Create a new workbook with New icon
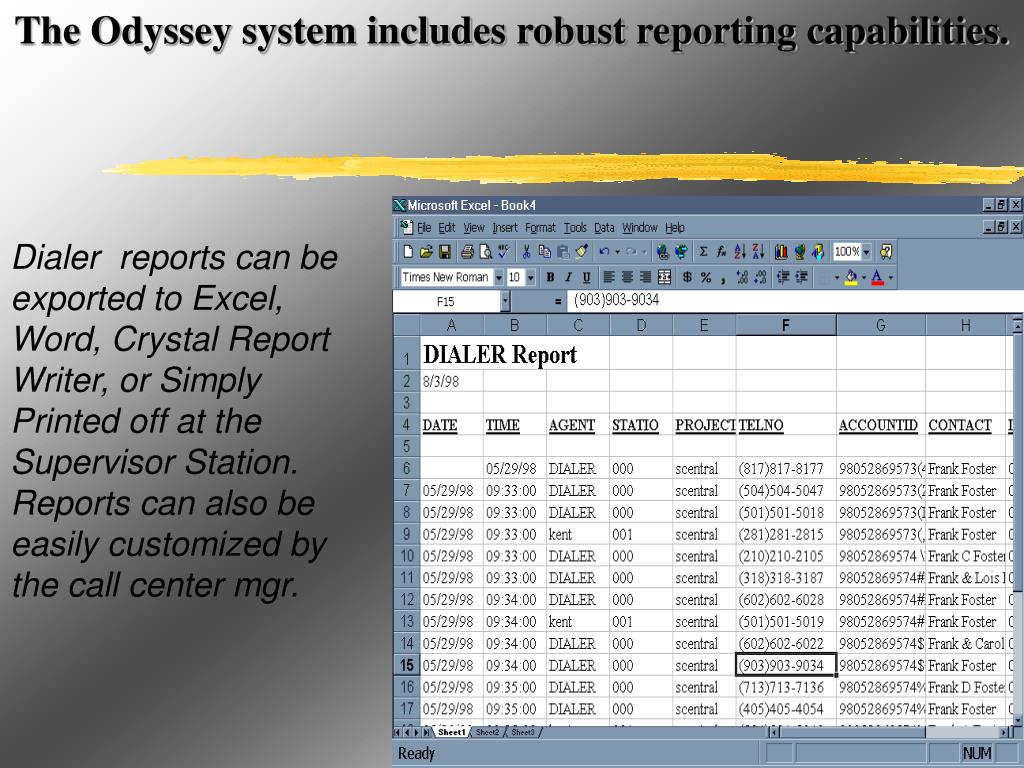Image resolution: width=1024 pixels, height=768 pixels. coord(408,251)
